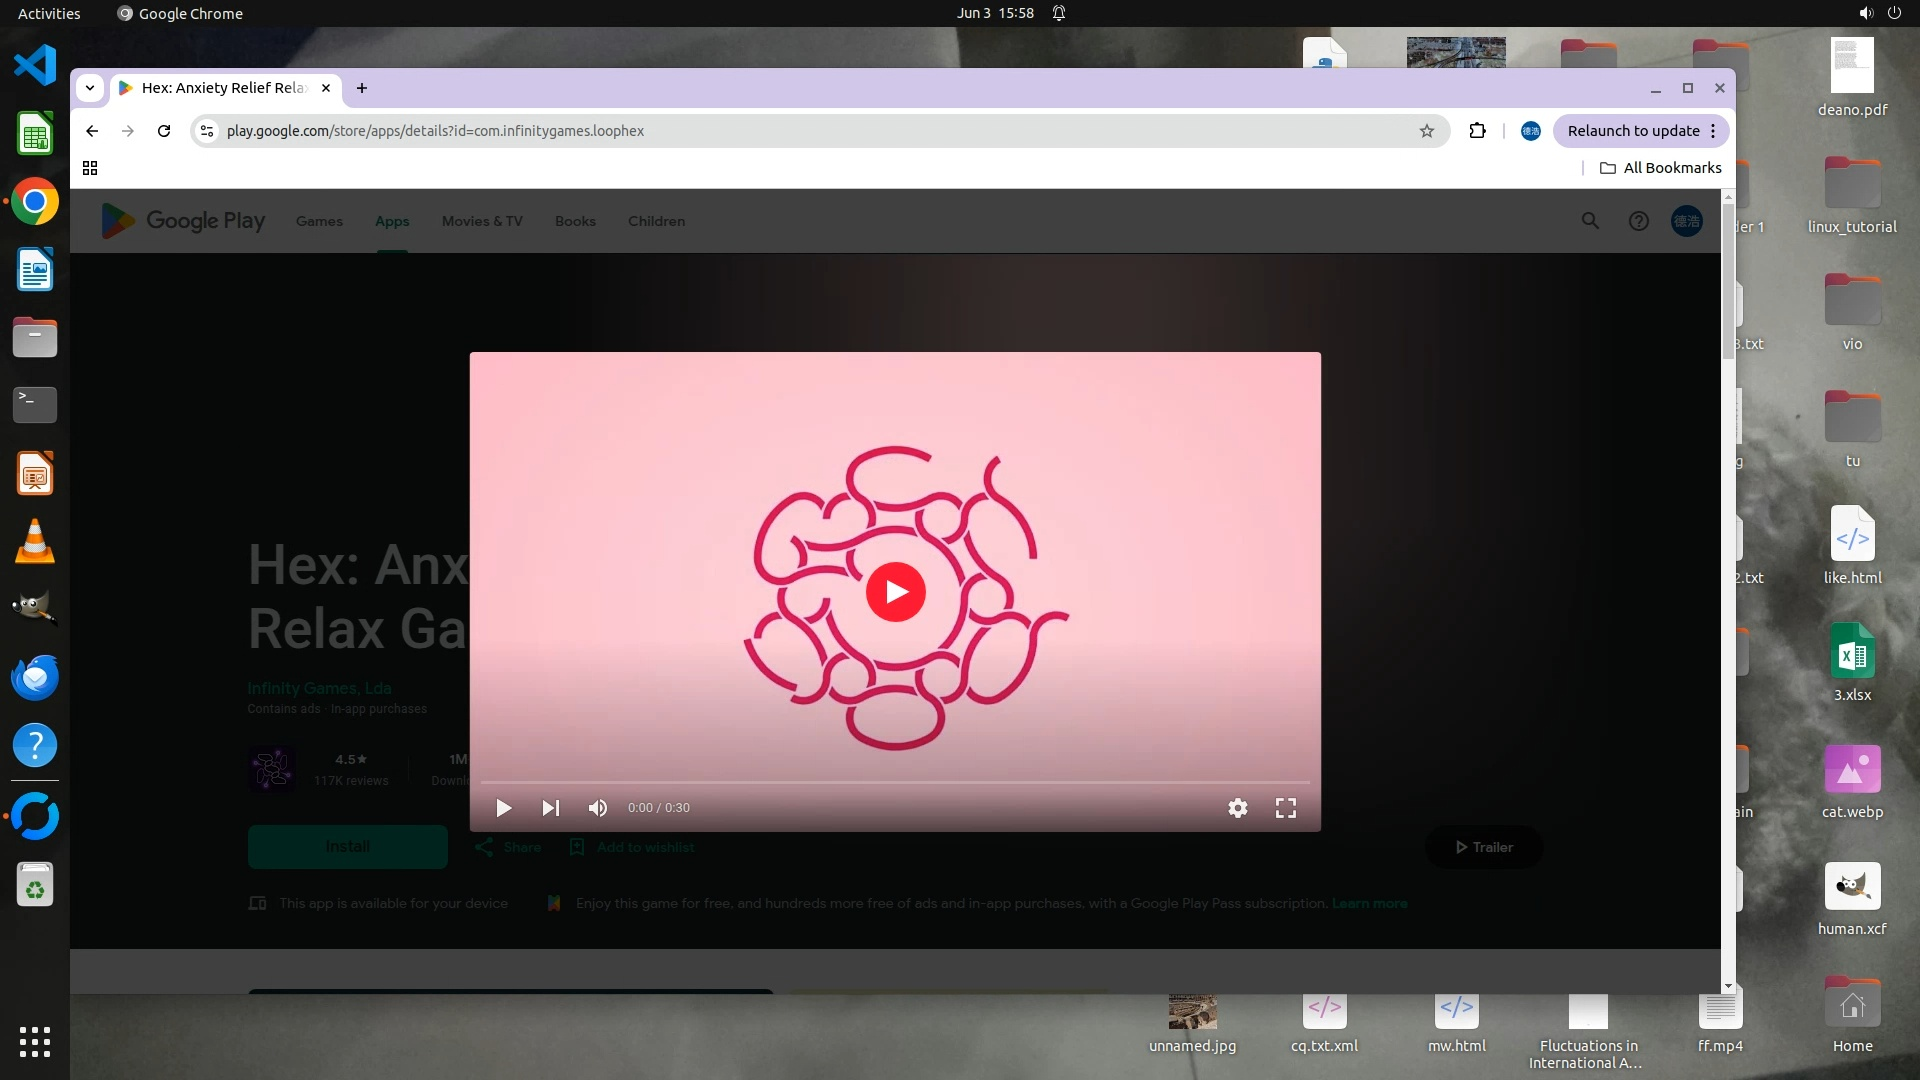Enter fullscreen mode for the video

pyautogui.click(x=1286, y=808)
